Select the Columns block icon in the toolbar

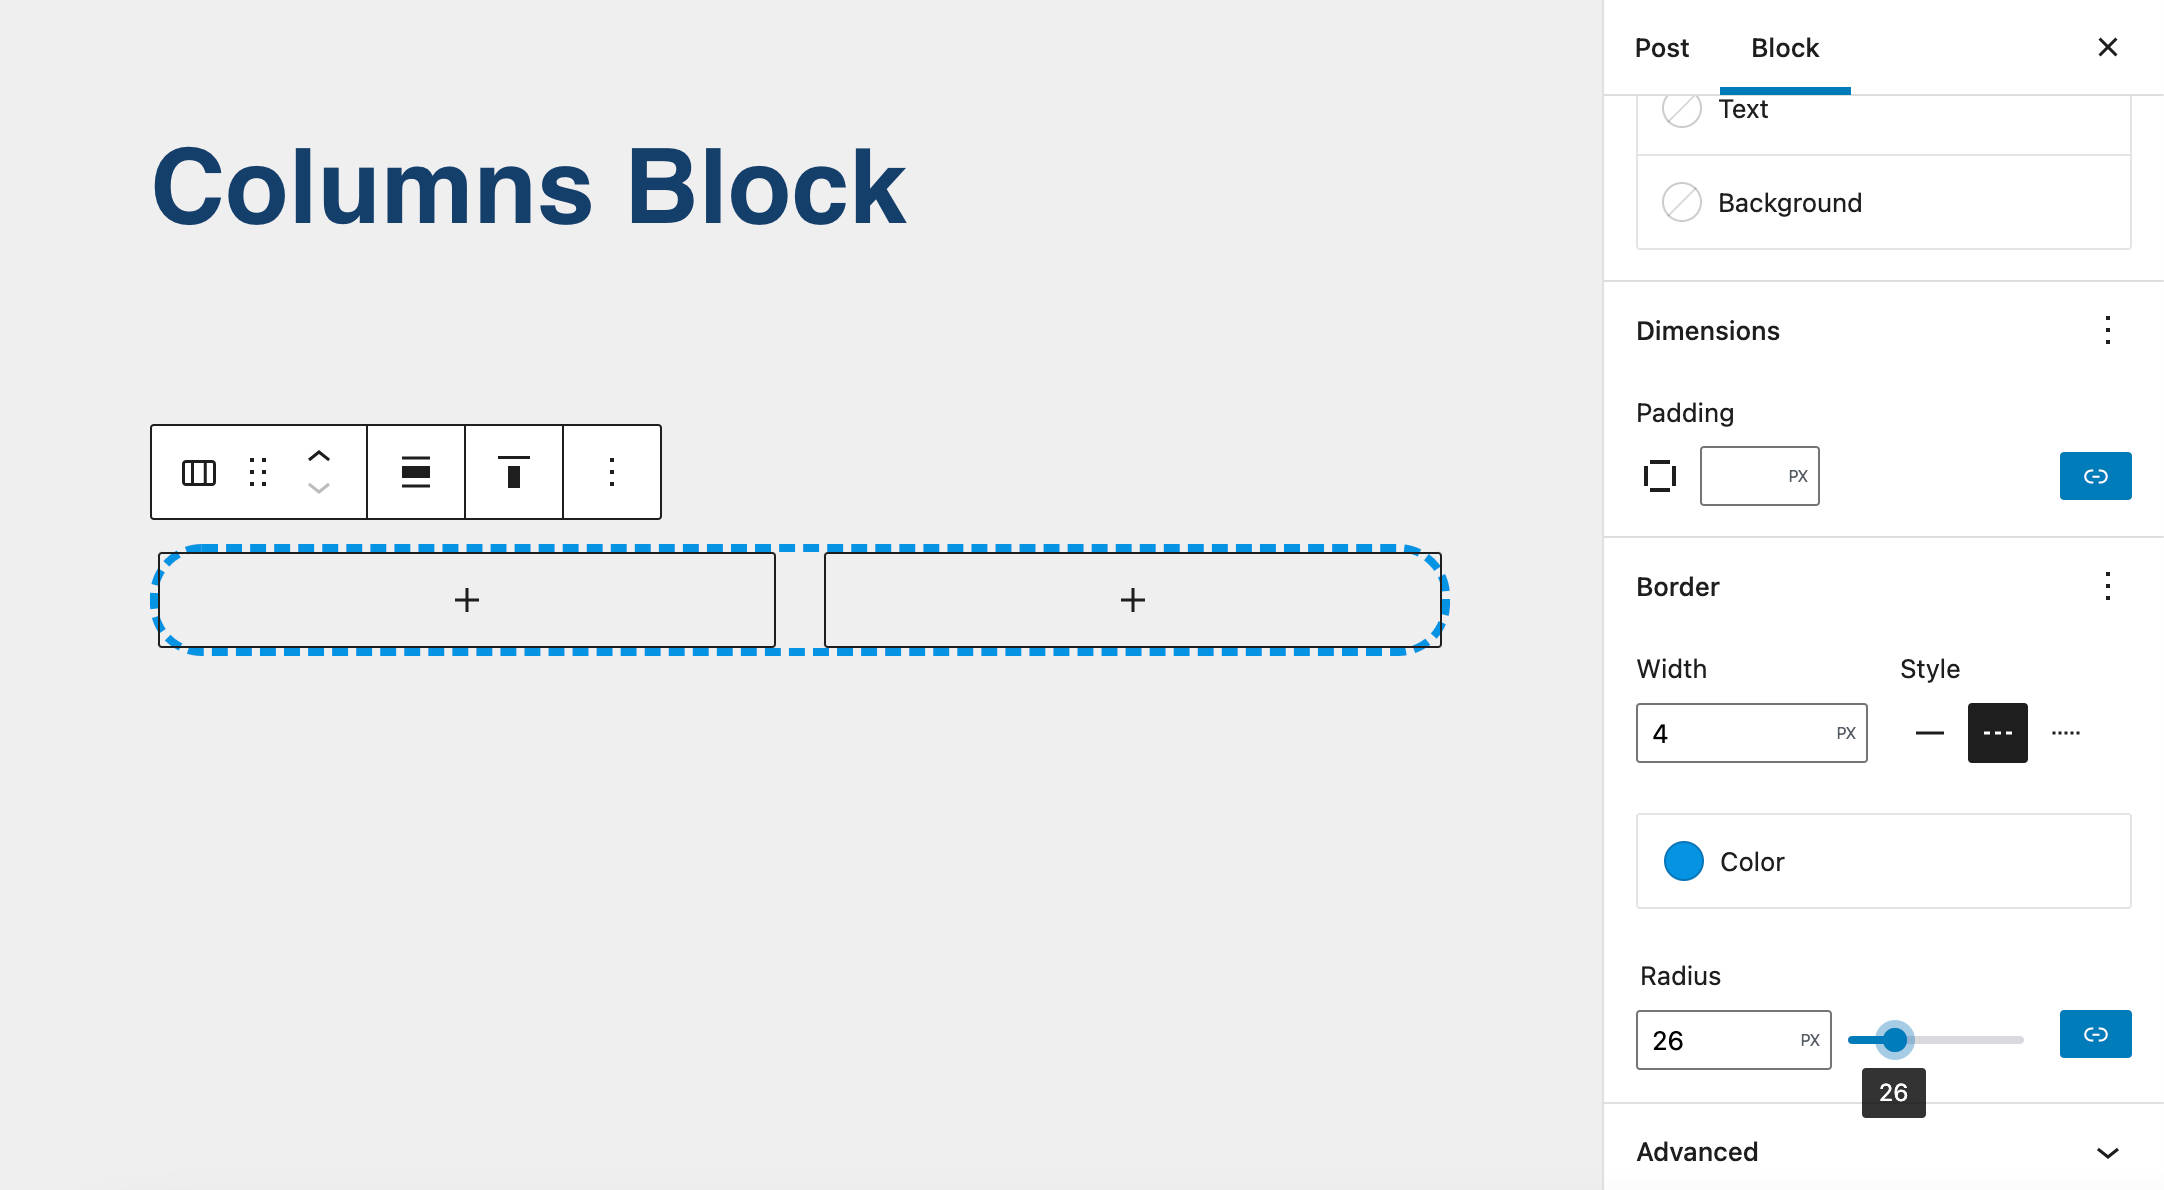(x=198, y=472)
